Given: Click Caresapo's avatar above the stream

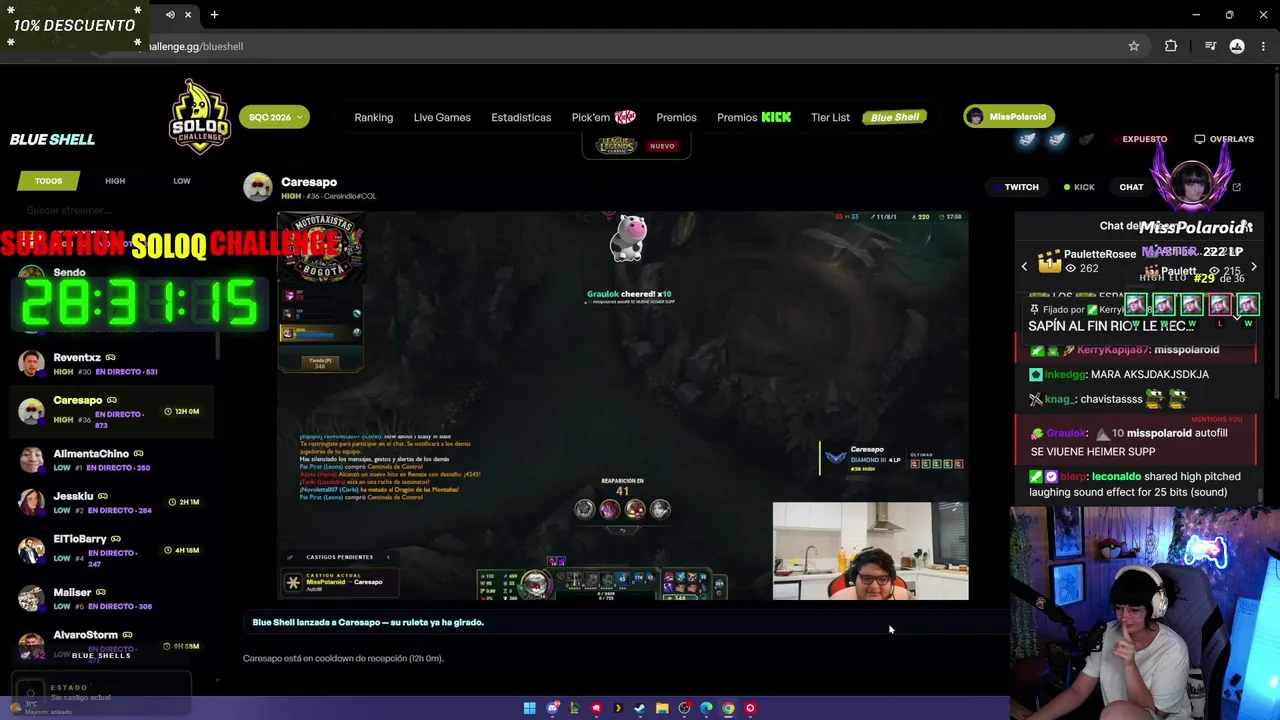Looking at the screenshot, I should tap(258, 187).
